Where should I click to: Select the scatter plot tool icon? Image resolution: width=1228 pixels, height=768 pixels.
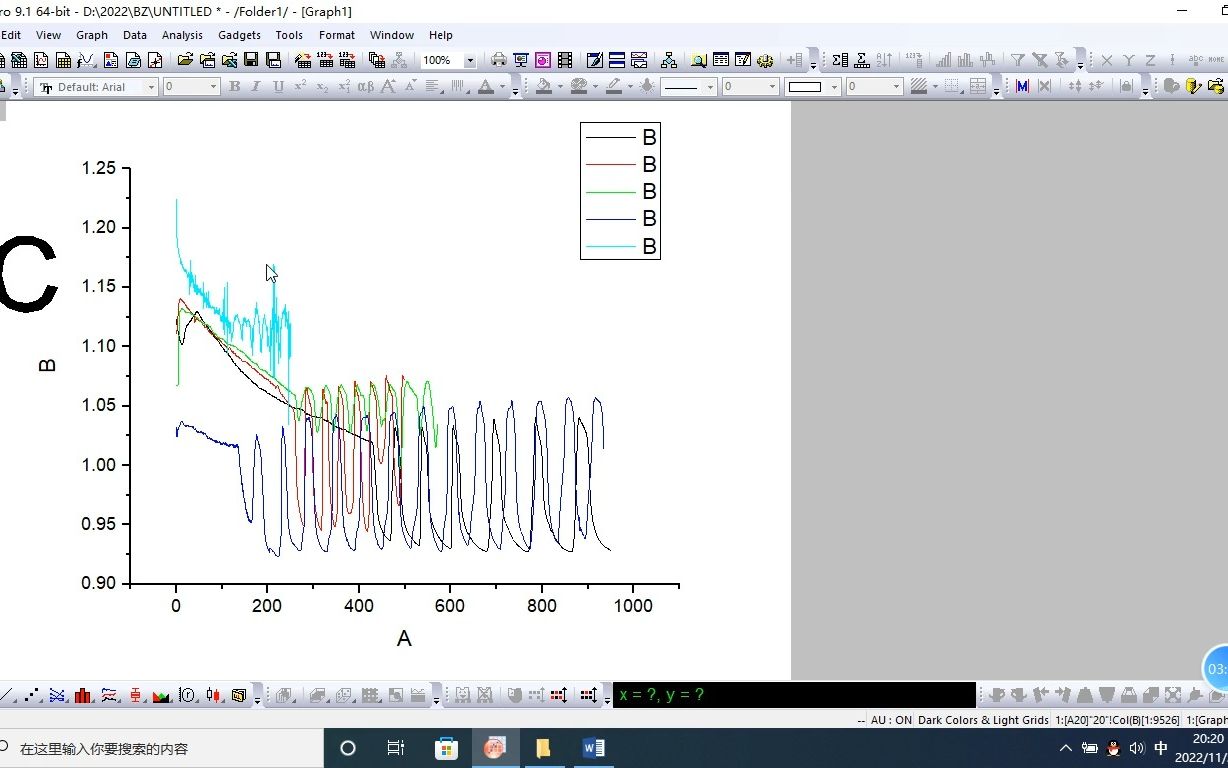33,695
